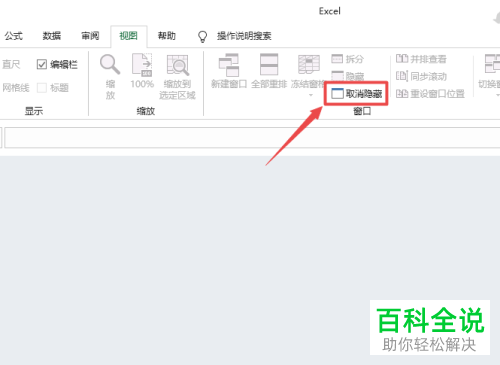Image resolution: width=500 pixels, height=365 pixels.
Task: Click the Split (拆分) window button
Action: [x=347, y=59]
